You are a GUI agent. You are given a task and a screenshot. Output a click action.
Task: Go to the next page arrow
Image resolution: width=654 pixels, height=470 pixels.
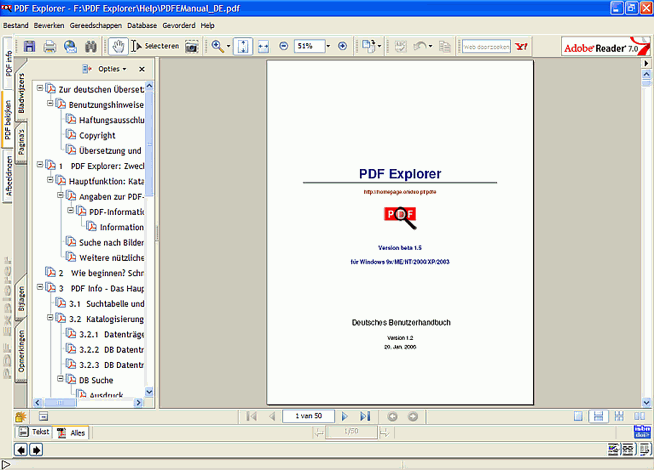tap(345, 415)
